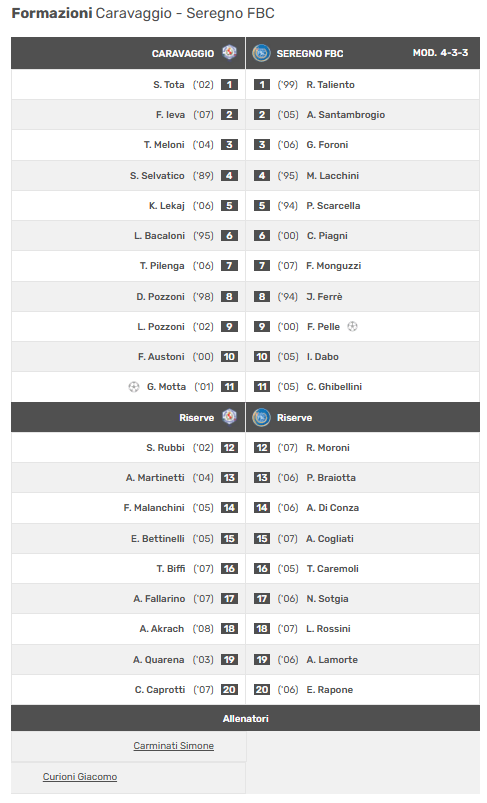Select reserve player A. Di Conza
This screenshot has height=803, width=487.
pyautogui.click(x=332, y=508)
